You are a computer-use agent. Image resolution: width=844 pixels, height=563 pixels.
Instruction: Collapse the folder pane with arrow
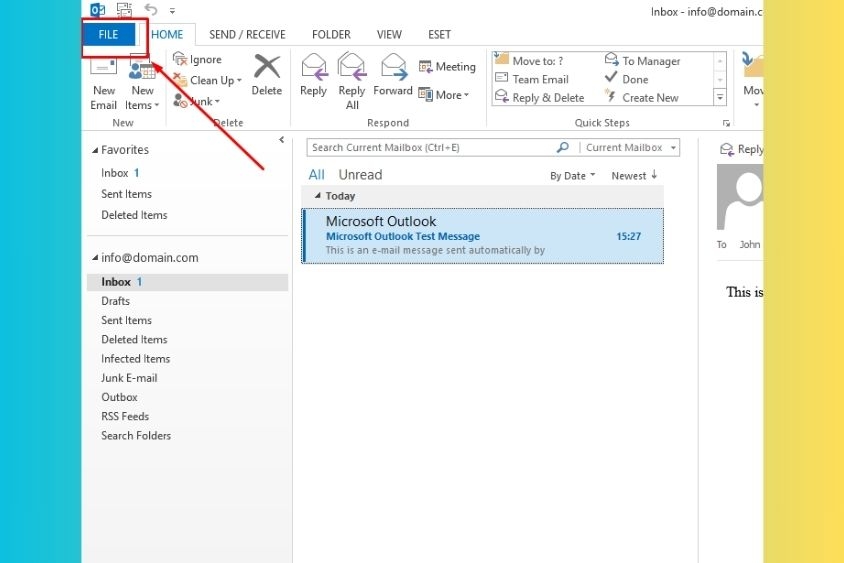[x=282, y=140]
